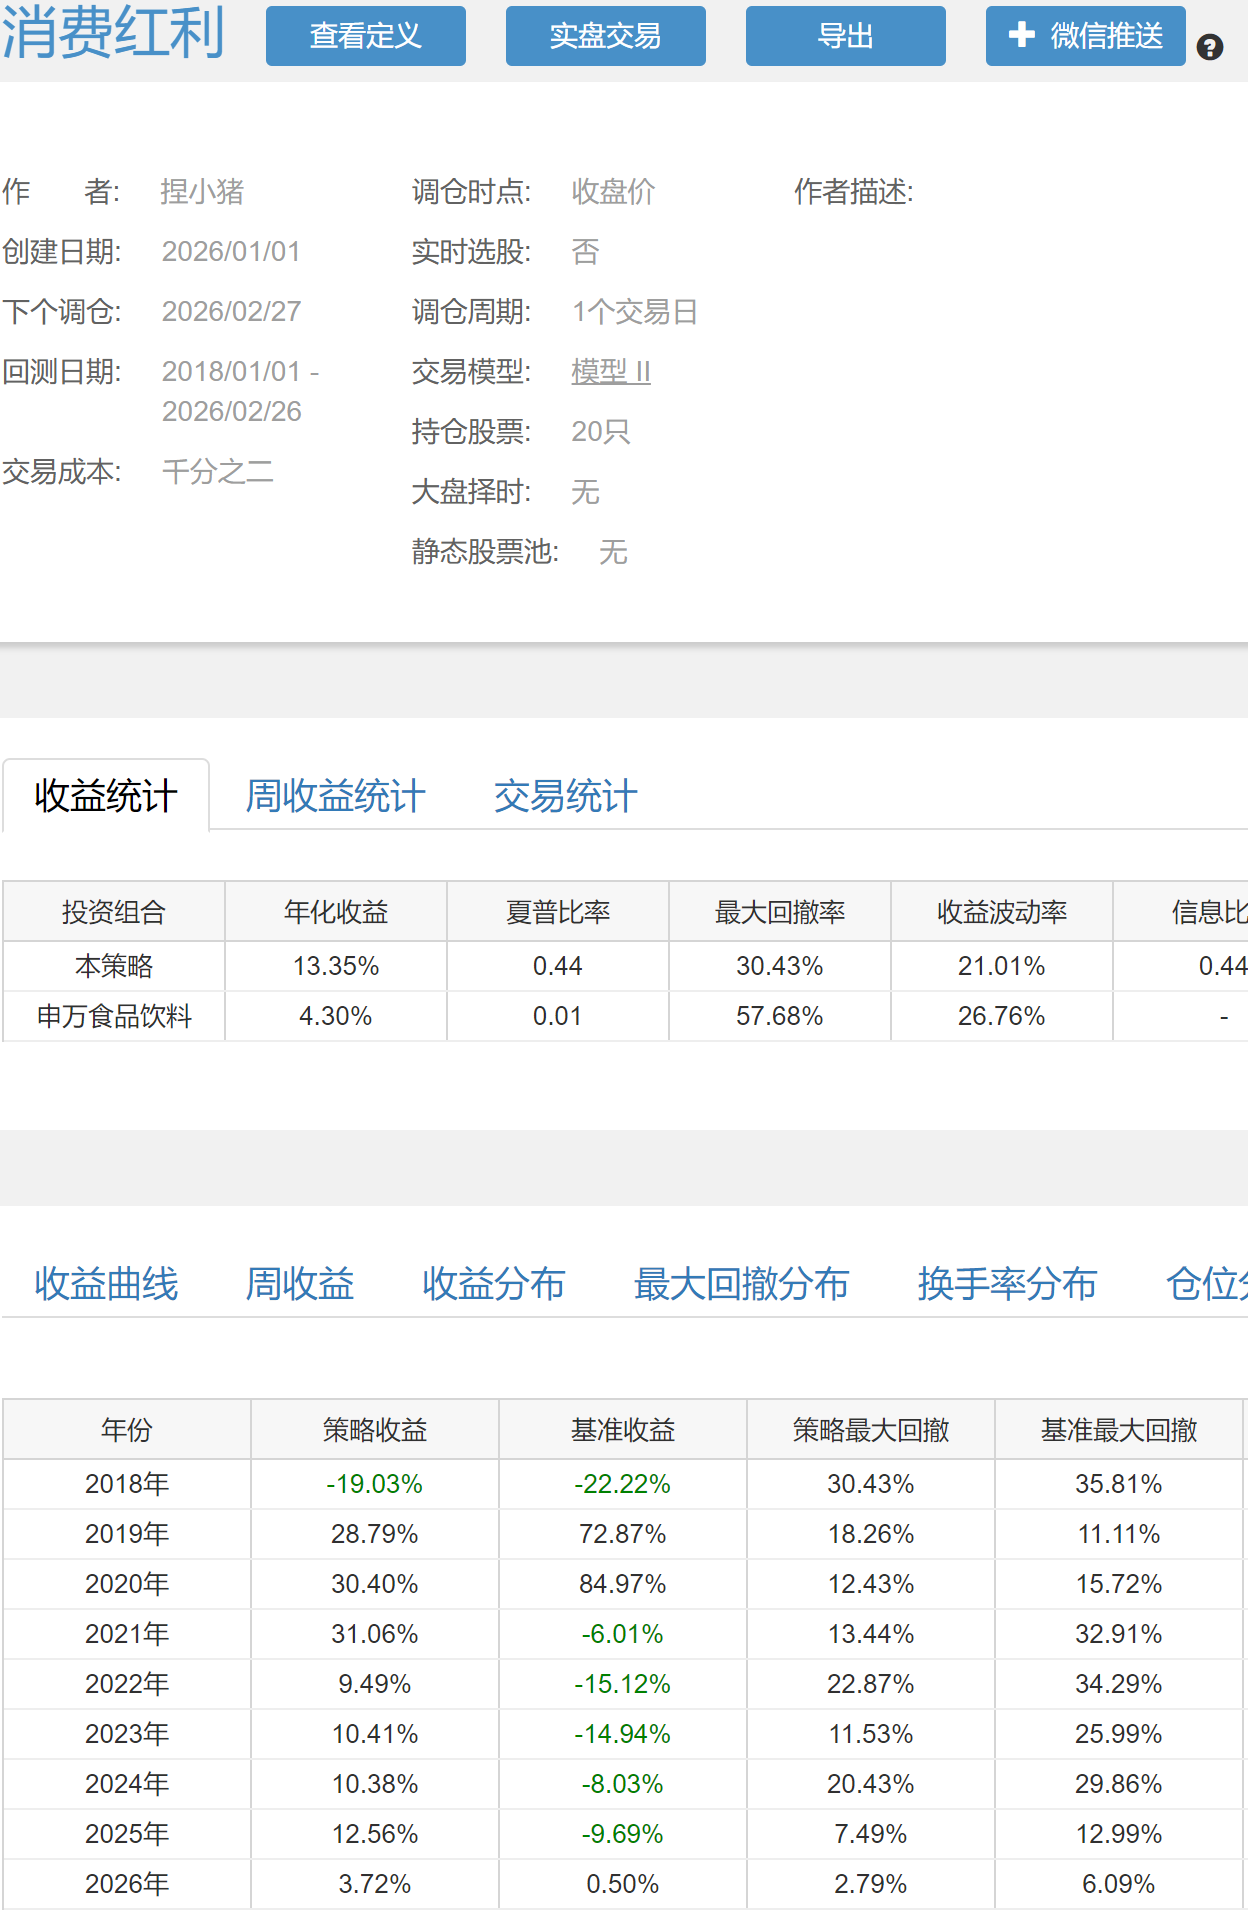The width and height of the screenshot is (1248, 1911).
Task: Click the 年化收益 column header
Action: [336, 912]
